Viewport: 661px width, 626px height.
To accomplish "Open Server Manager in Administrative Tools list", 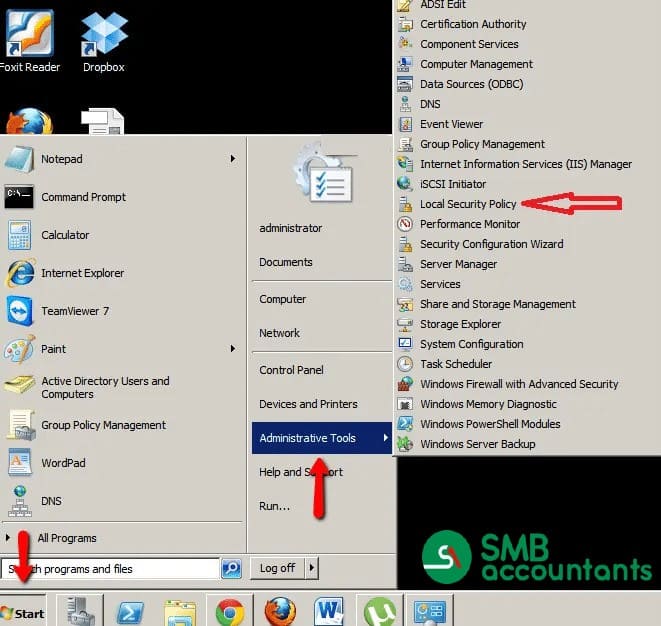I will pos(458,264).
